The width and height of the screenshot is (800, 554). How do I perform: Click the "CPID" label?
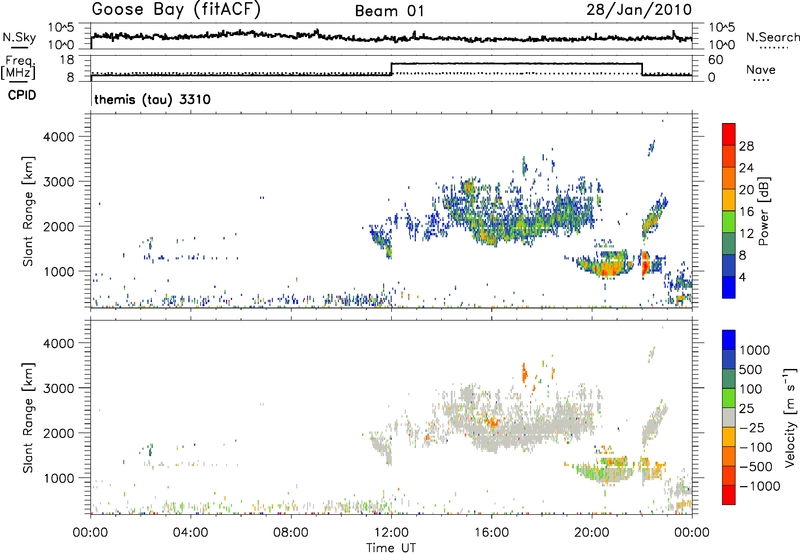22,95
